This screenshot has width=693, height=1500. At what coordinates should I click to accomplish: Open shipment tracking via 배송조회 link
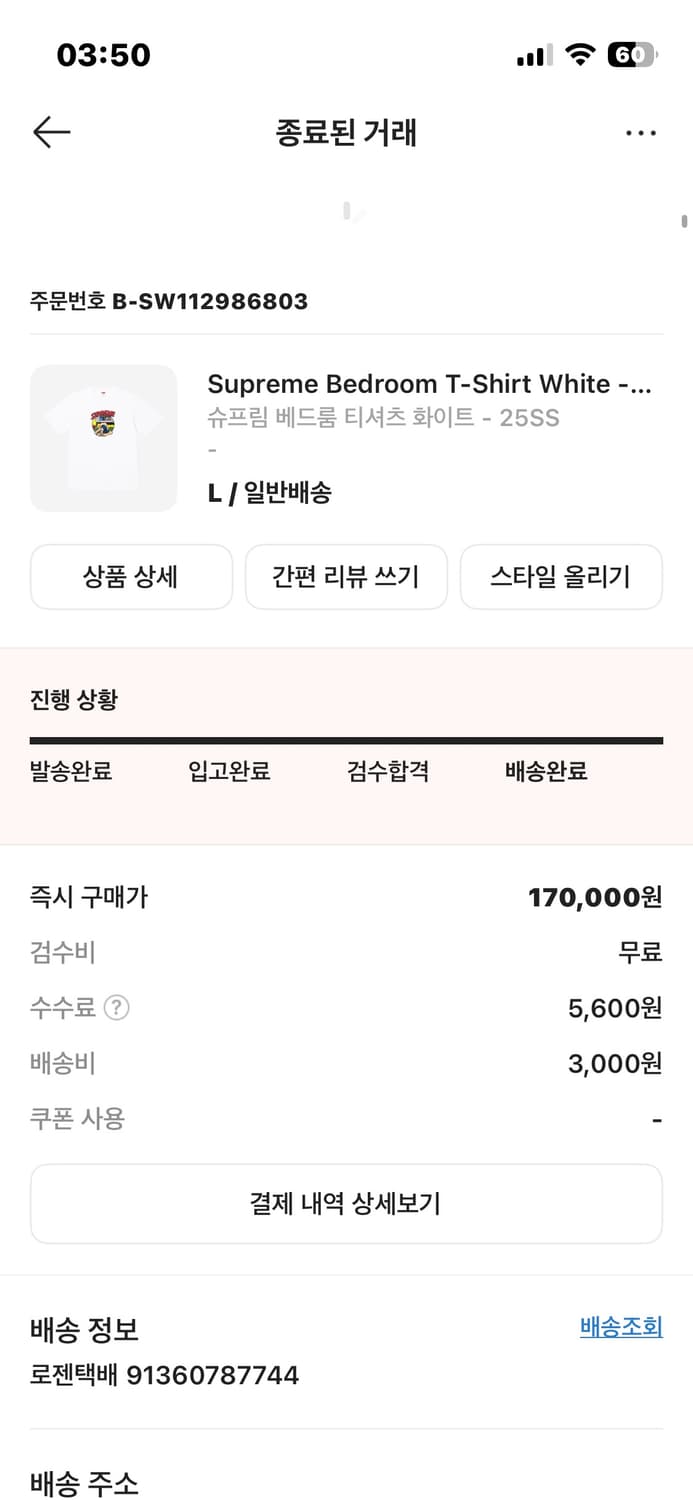pyautogui.click(x=619, y=1327)
